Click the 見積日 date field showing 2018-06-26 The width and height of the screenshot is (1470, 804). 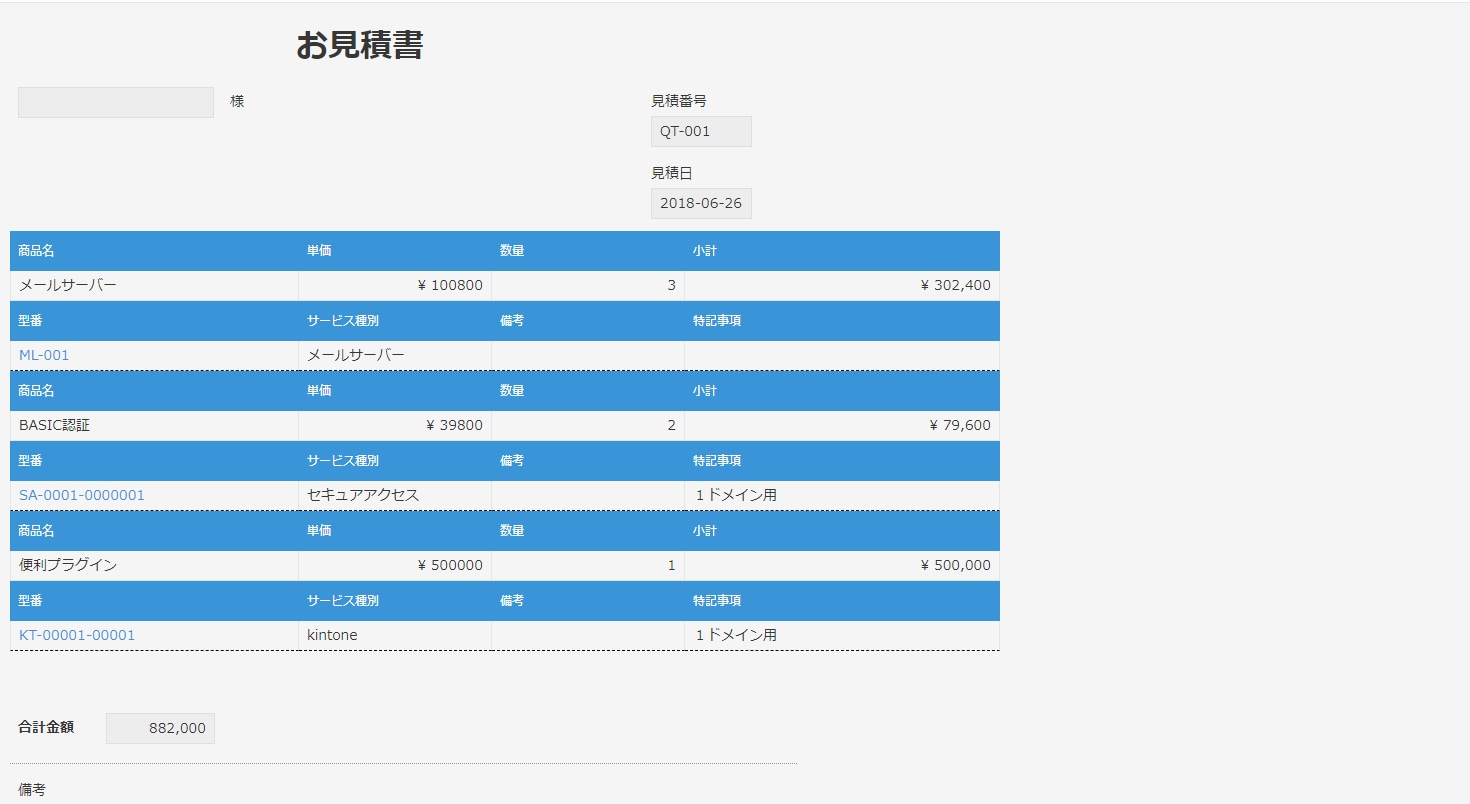(700, 203)
